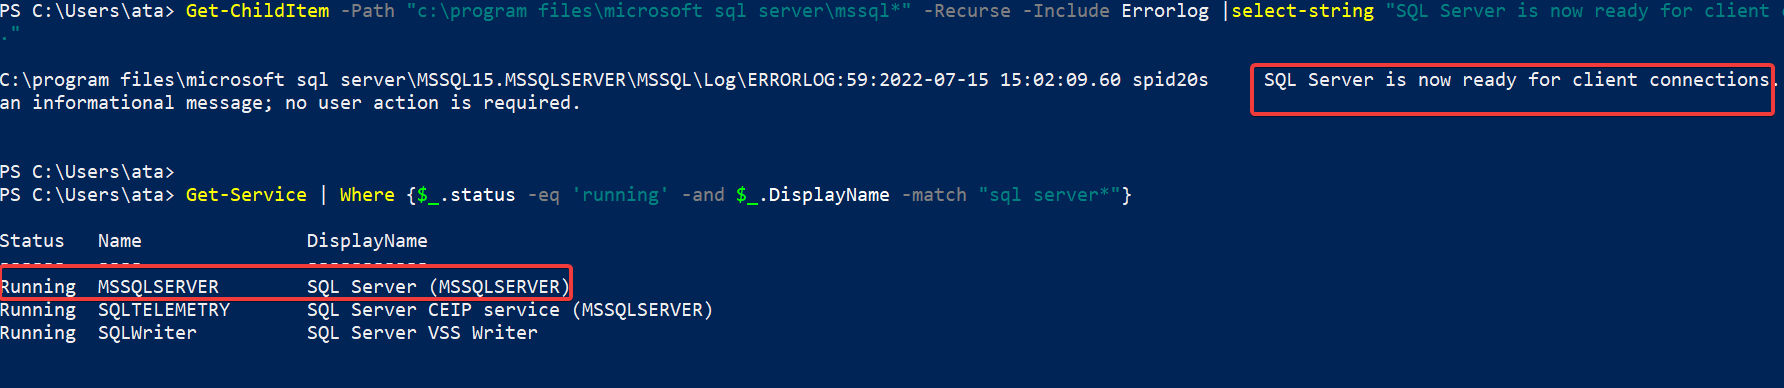Screen dimensions: 1784x388
Task: Click the 'running' string in filter
Action: click(x=620, y=195)
